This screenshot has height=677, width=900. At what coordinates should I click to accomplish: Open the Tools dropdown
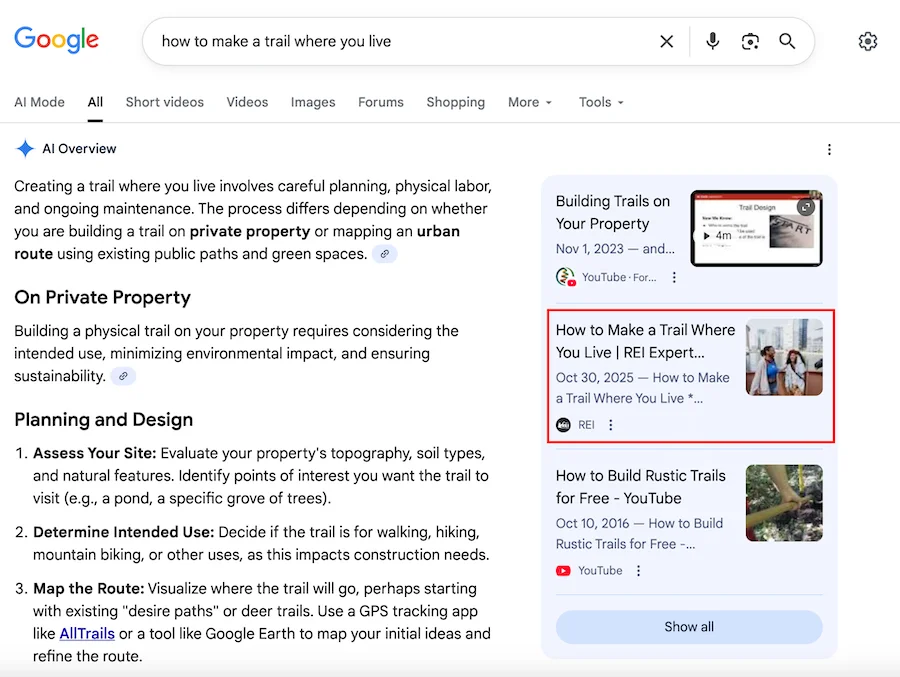(x=601, y=102)
